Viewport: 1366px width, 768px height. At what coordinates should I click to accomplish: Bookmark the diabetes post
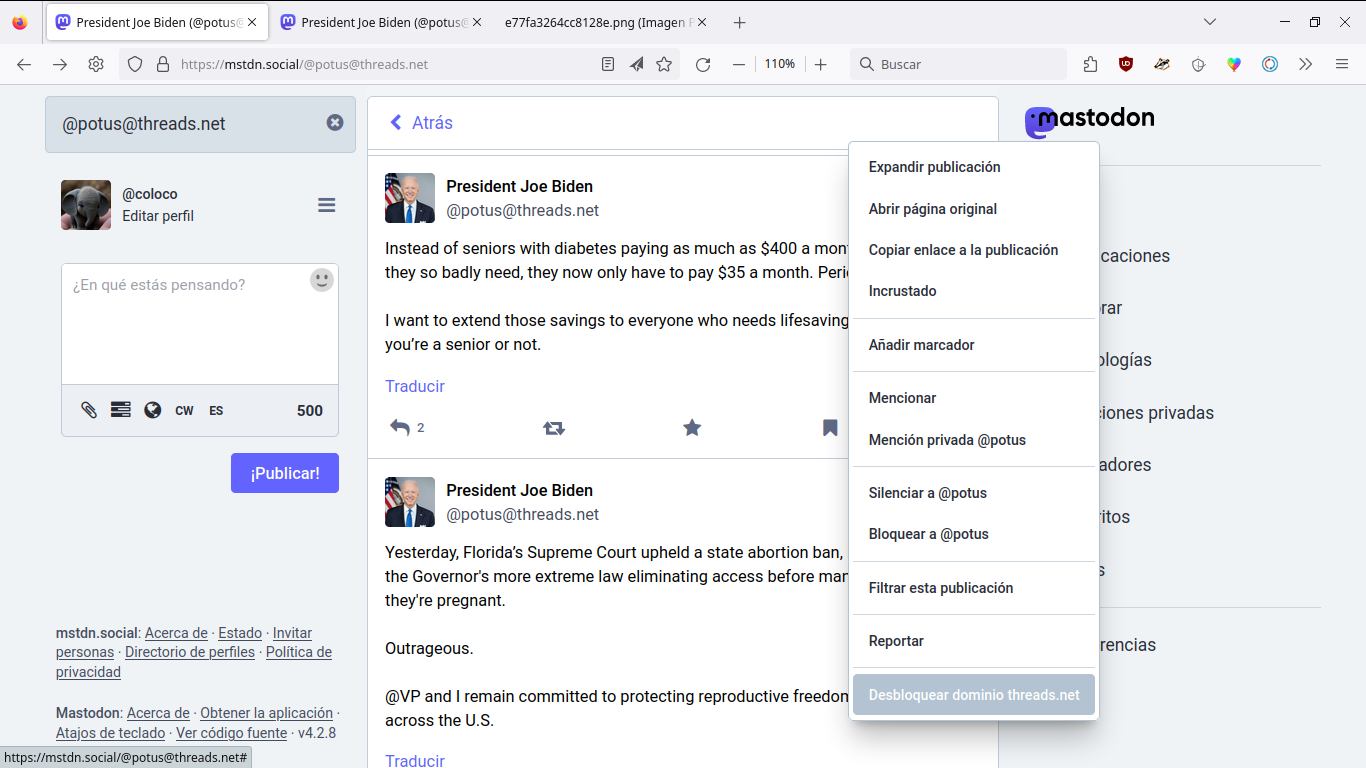(x=830, y=428)
